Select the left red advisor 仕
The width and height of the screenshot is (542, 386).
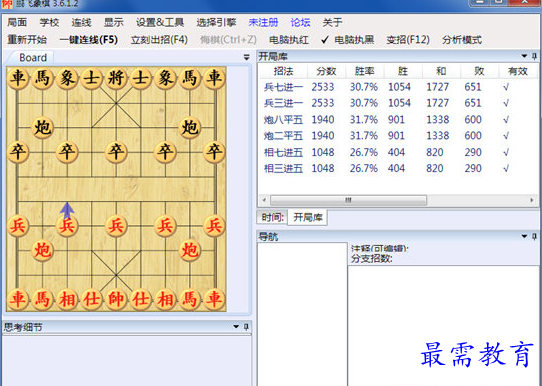click(x=92, y=299)
